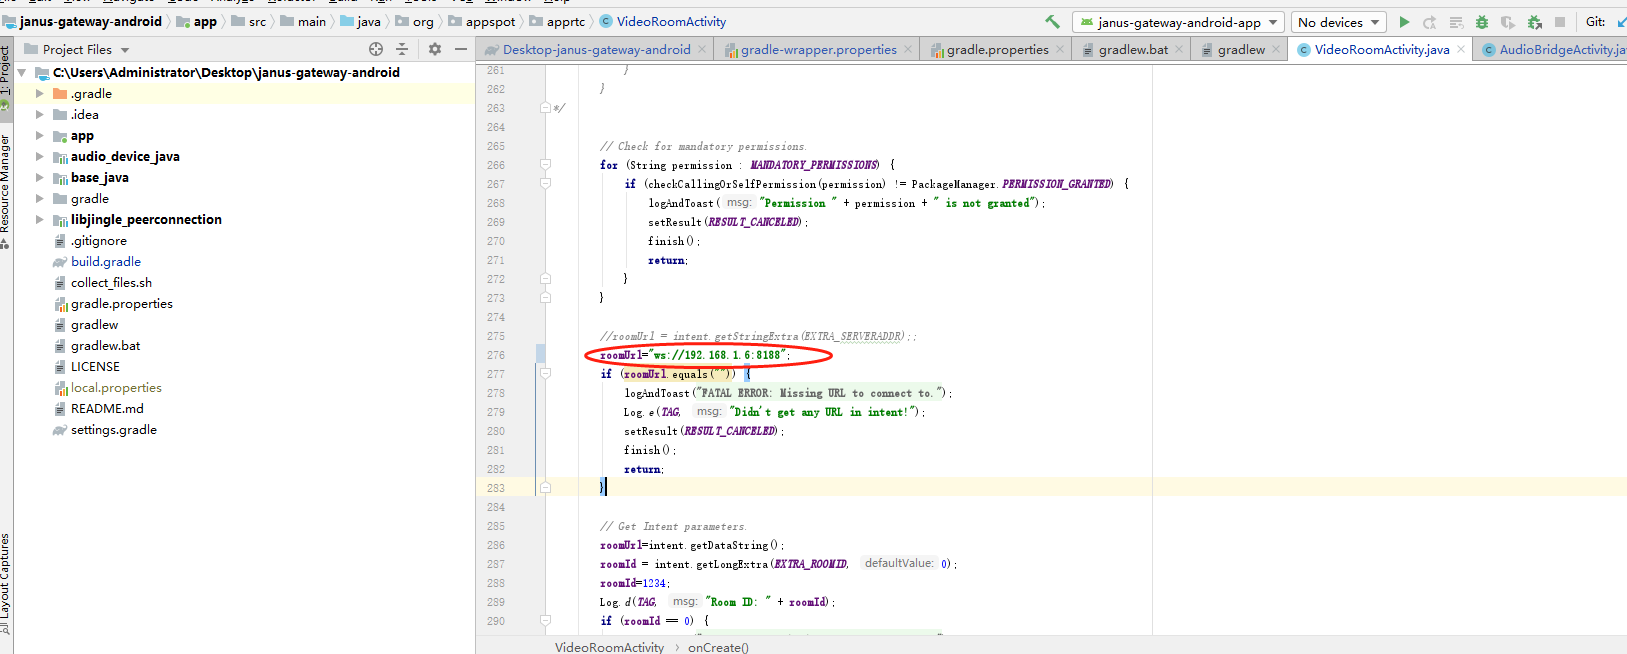Toggle the Layout Captures tool window
This screenshot has width=1627, height=654.
click(5, 583)
